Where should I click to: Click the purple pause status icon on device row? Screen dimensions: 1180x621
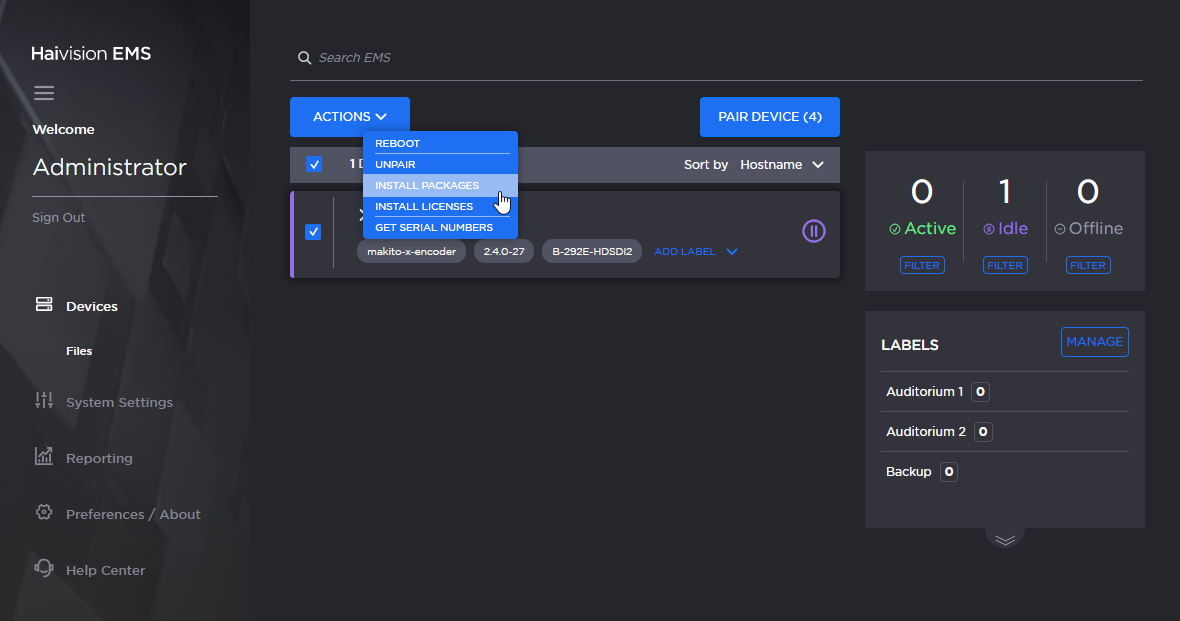click(x=813, y=231)
